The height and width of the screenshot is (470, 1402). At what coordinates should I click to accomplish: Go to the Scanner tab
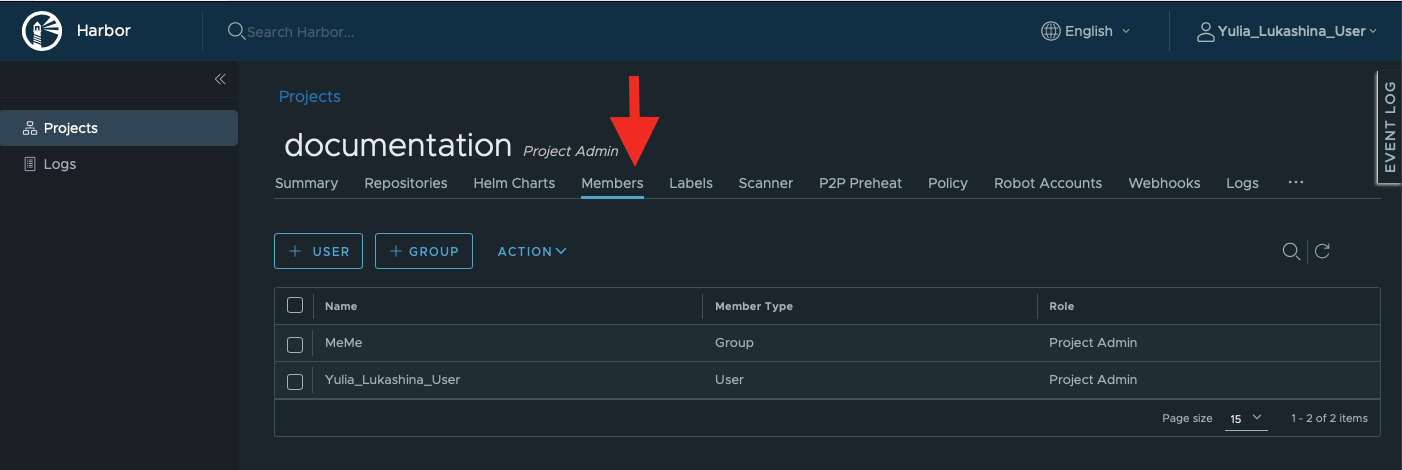[x=766, y=183]
